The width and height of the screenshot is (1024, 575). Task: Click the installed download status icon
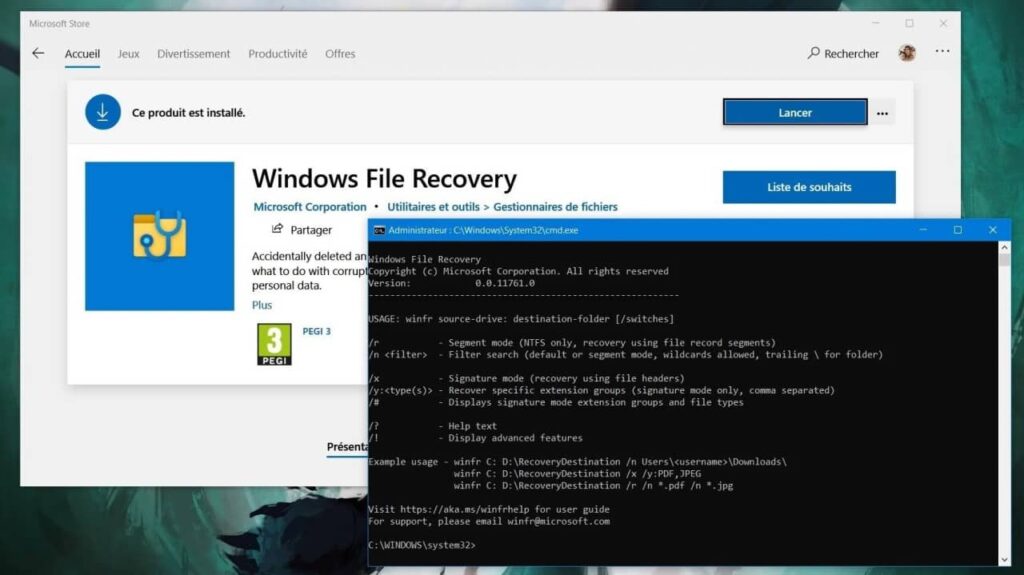pos(103,112)
